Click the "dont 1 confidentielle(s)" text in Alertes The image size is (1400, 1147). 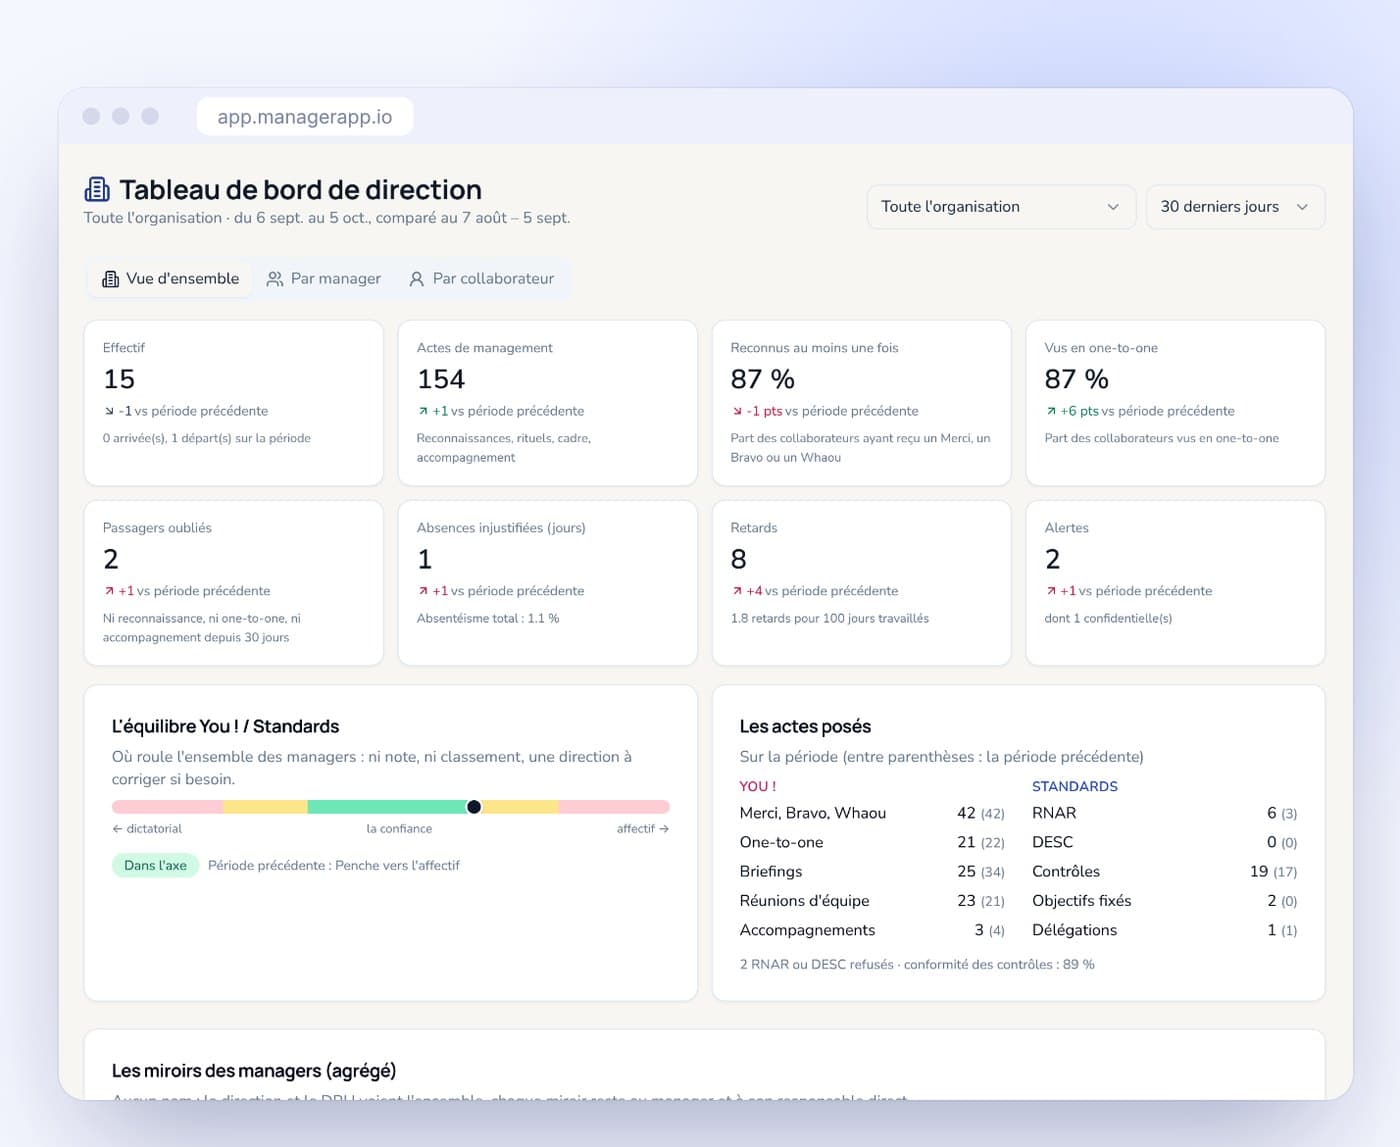pos(1108,618)
